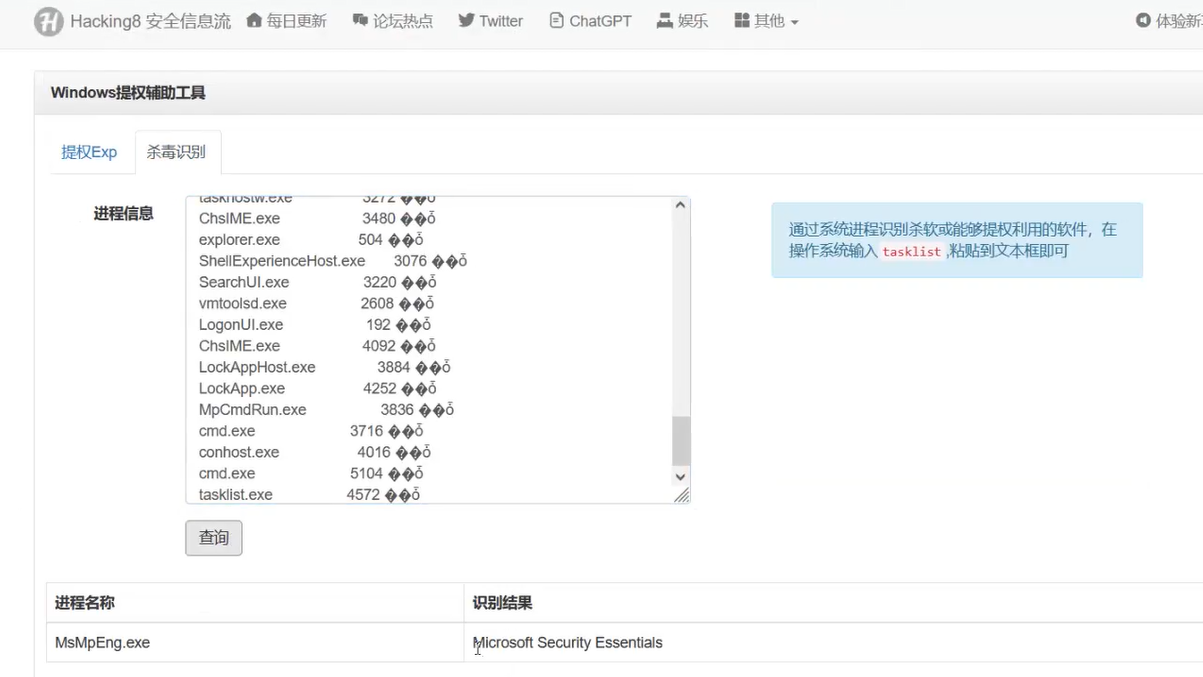Select the 杀毒识别 tab
Image resolution: width=1203 pixels, height=677 pixels.
coord(176,152)
